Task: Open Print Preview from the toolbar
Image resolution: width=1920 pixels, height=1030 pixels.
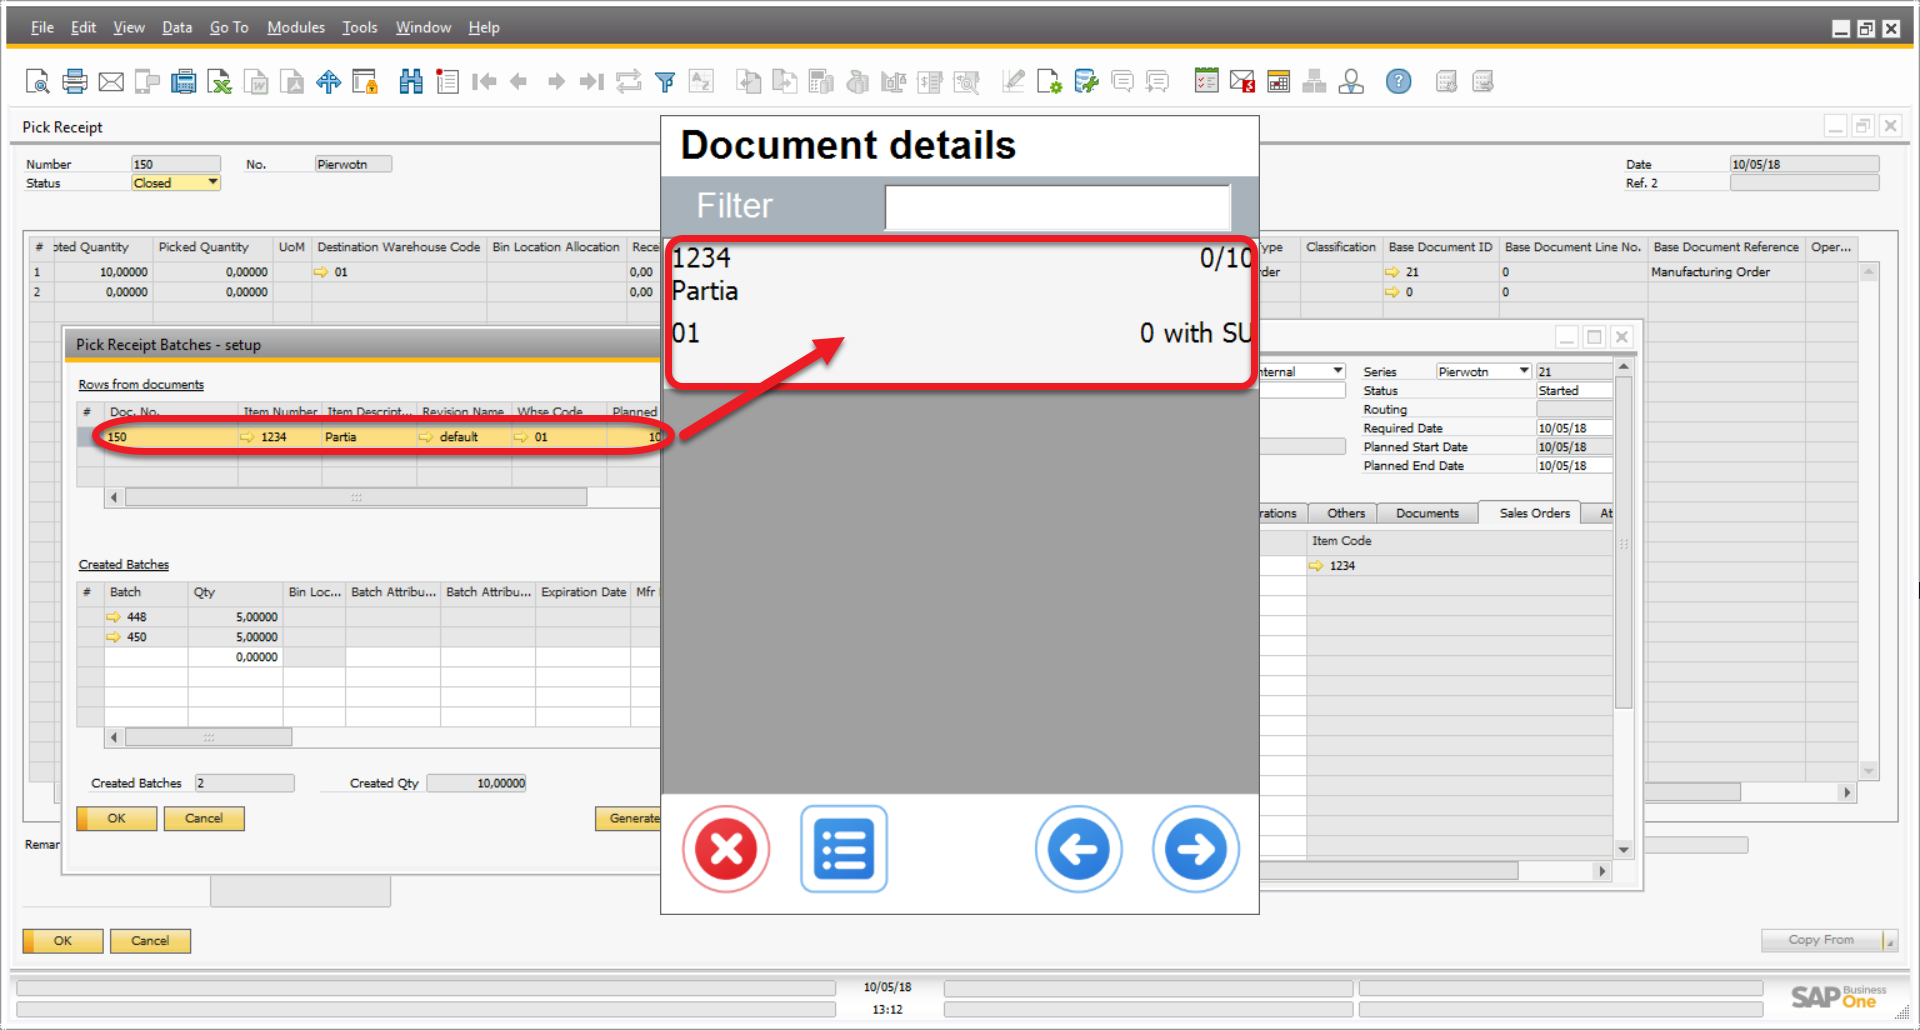Action: [x=38, y=81]
